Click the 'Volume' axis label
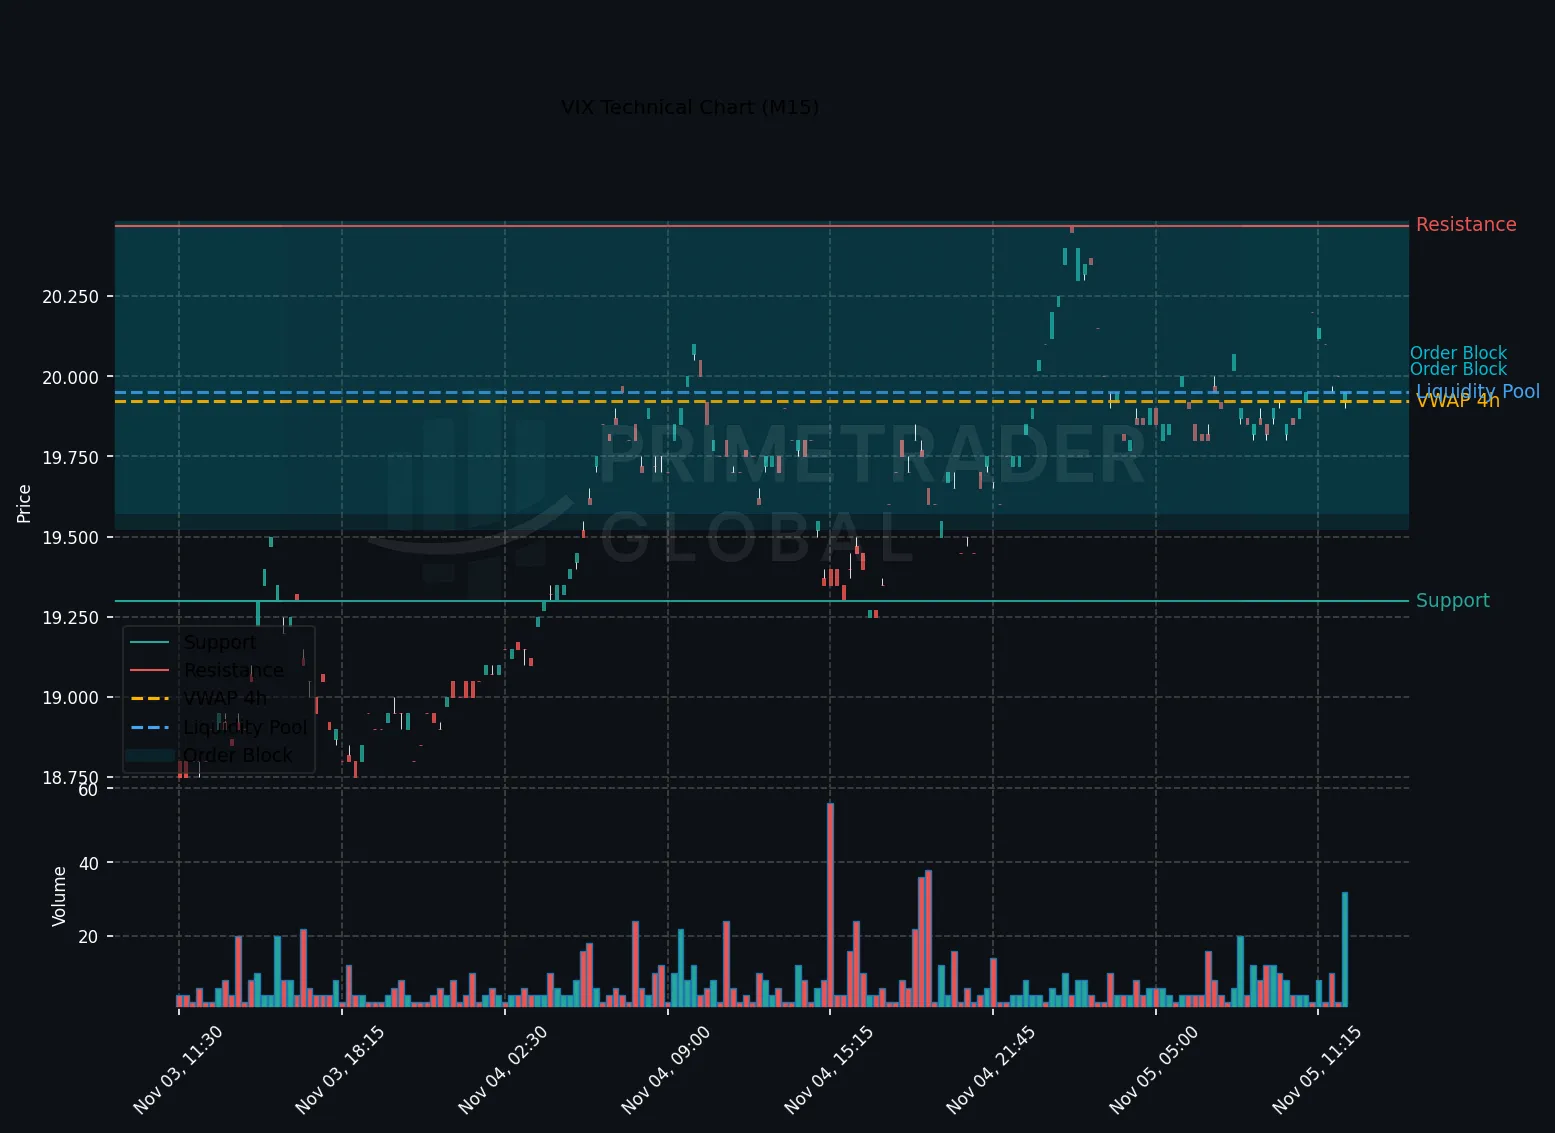Viewport: 1555px width, 1133px height. (59, 896)
